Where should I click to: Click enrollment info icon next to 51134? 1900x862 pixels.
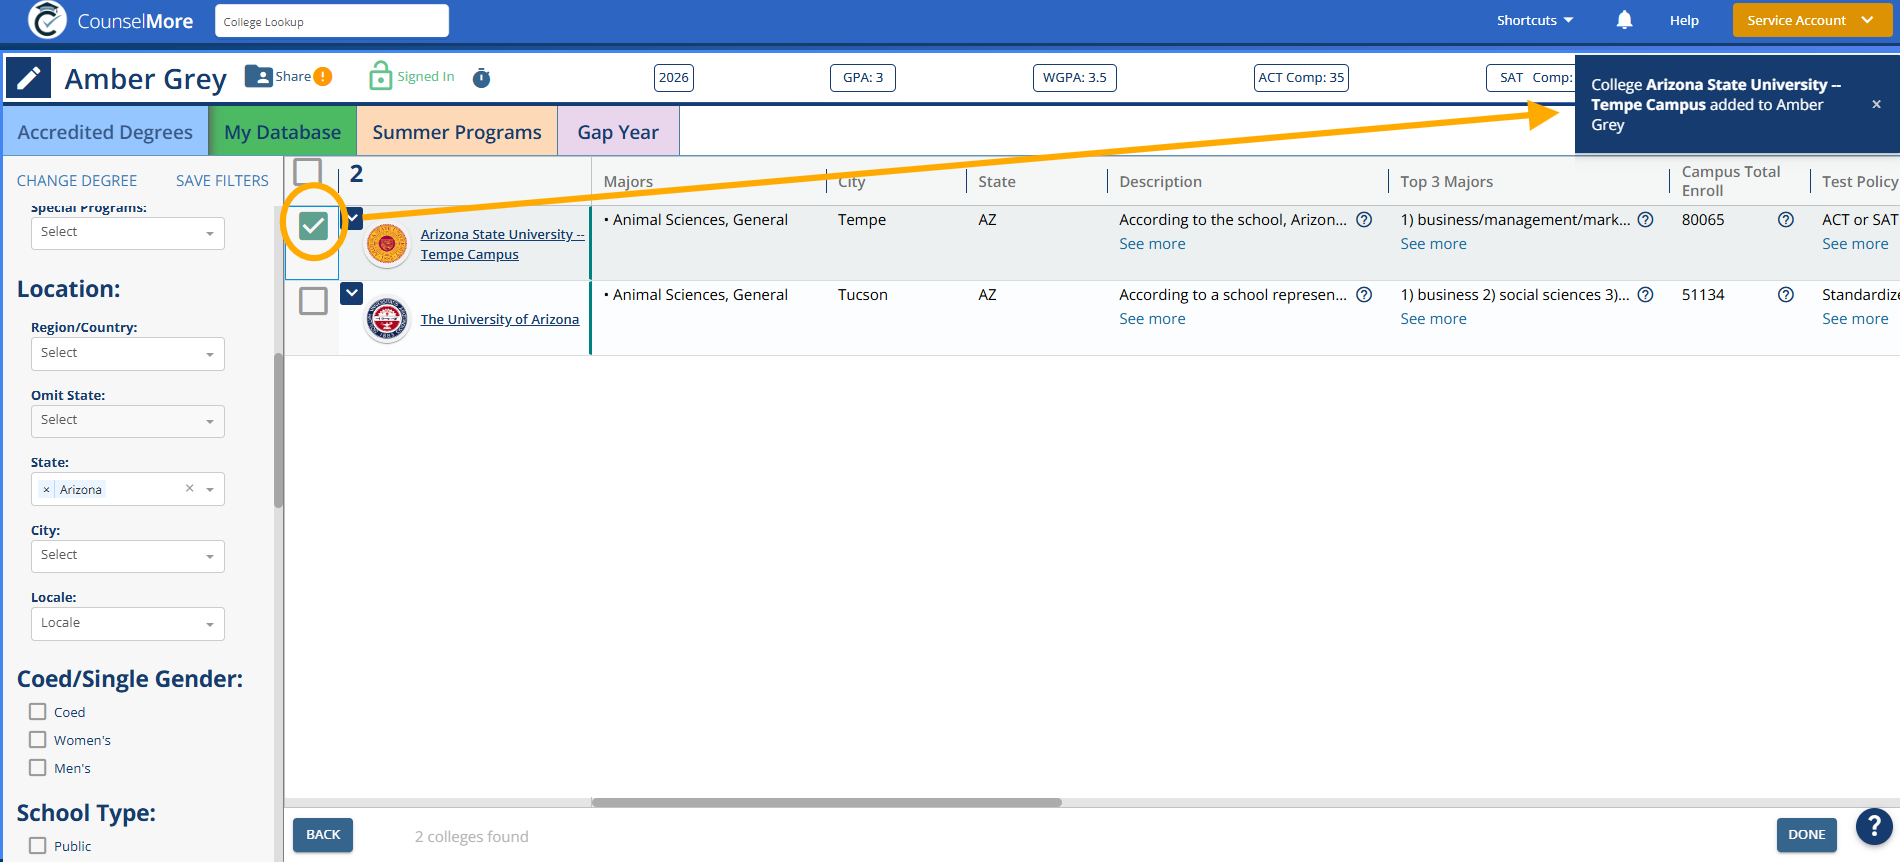pos(1785,294)
